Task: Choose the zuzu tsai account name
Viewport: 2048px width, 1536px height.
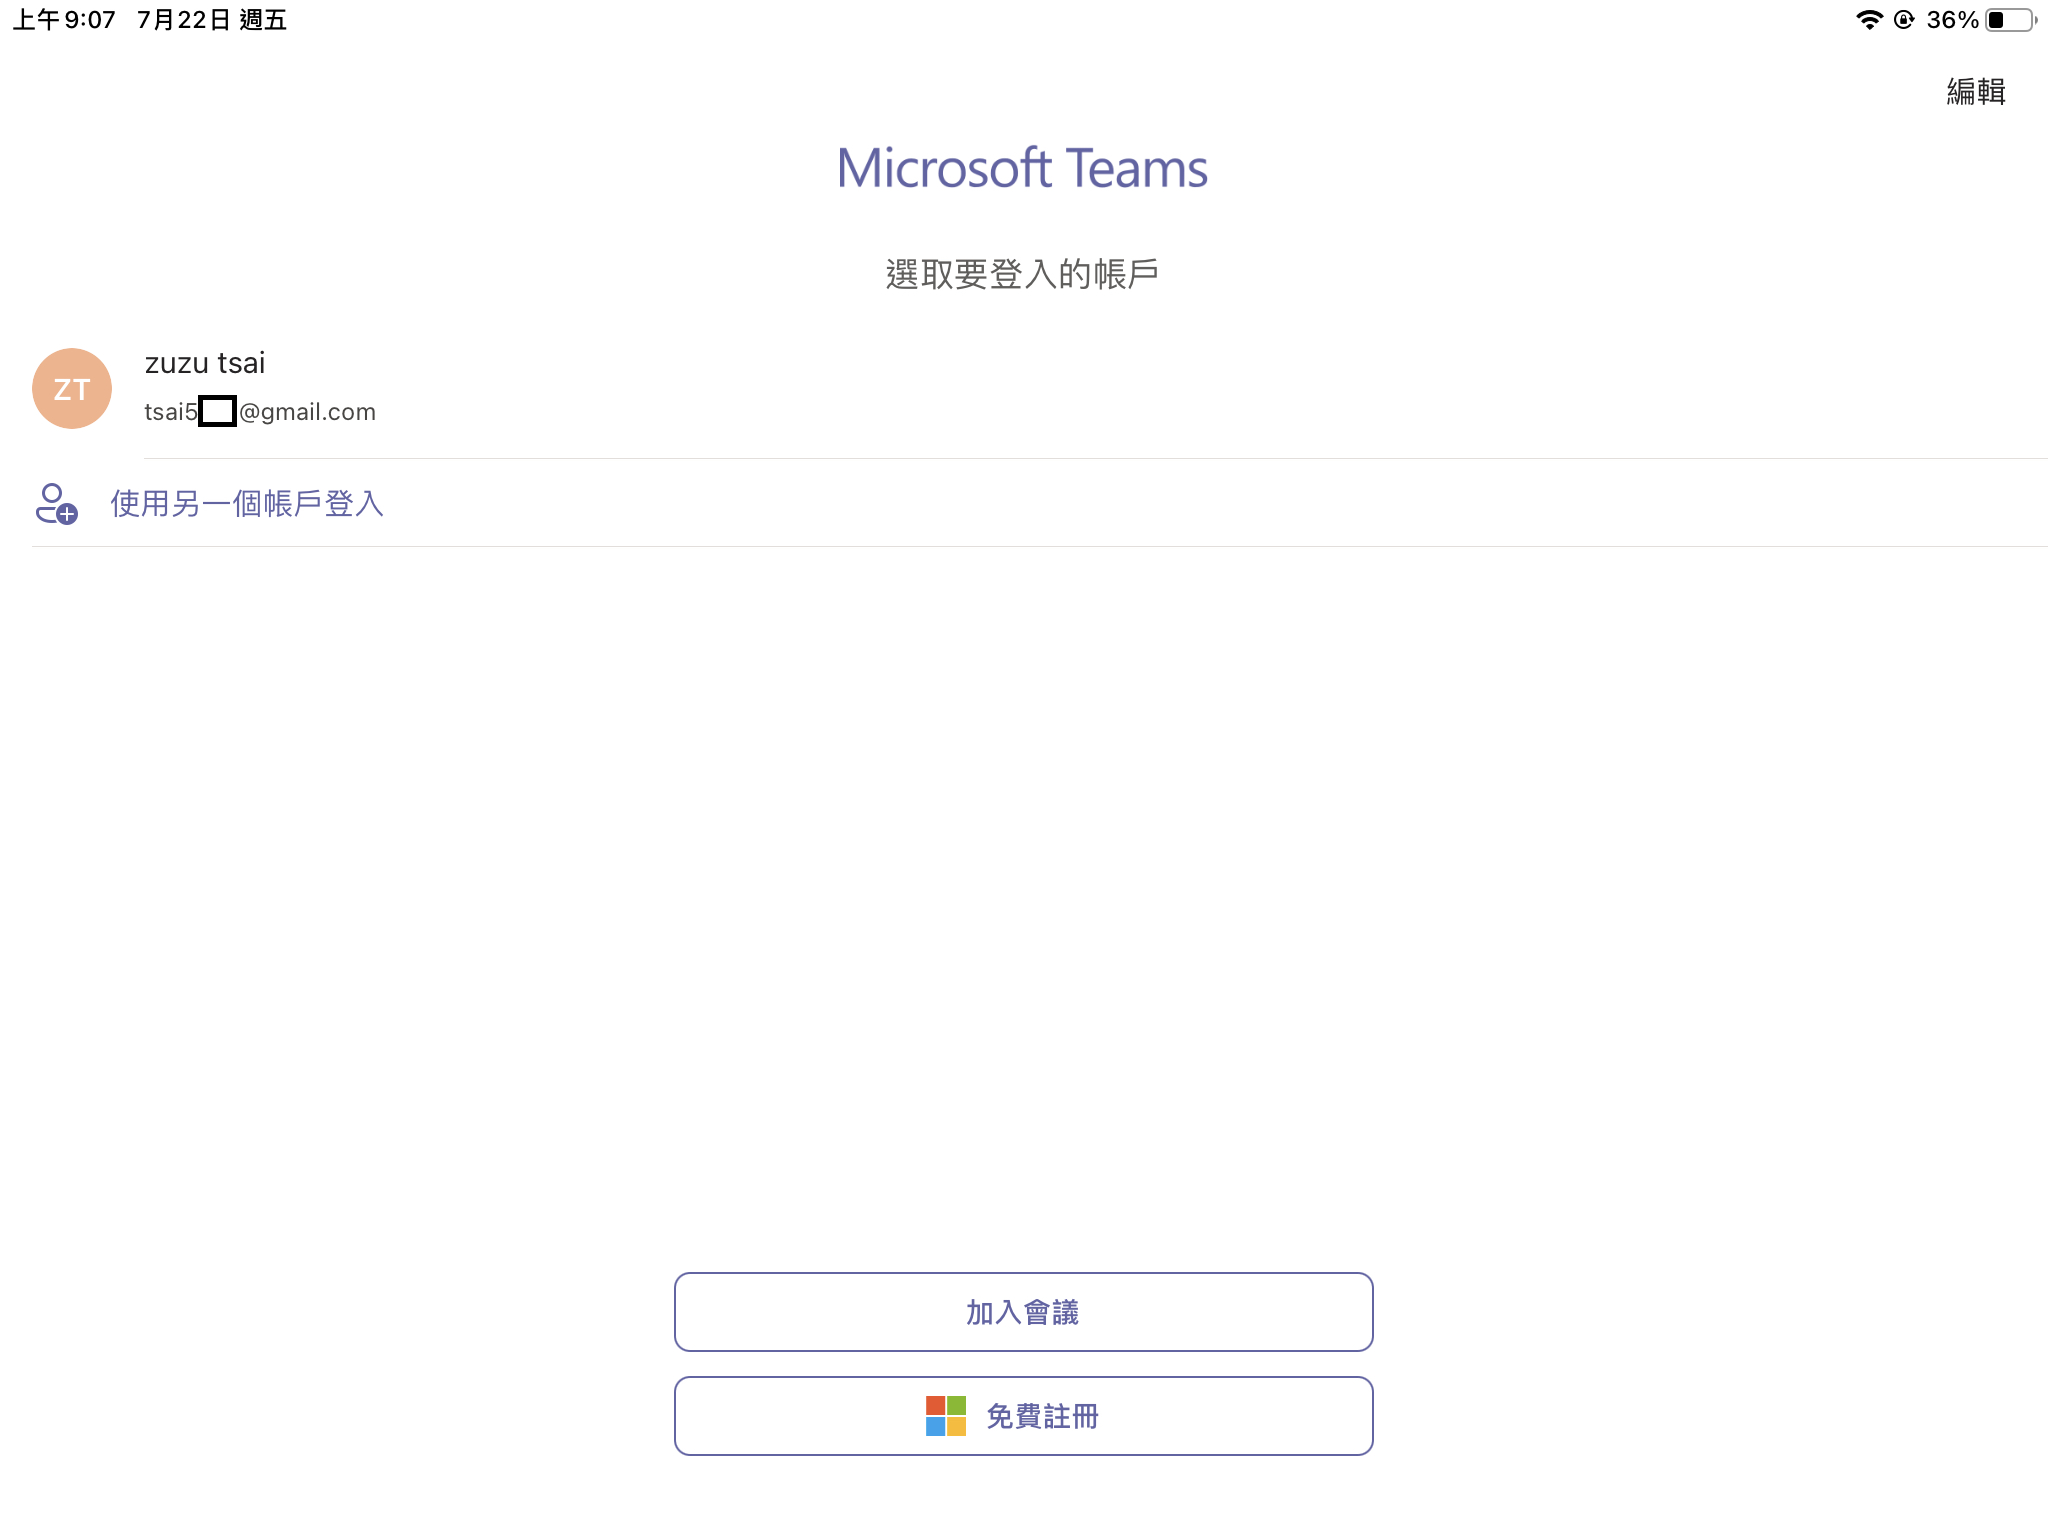Action: click(x=205, y=363)
